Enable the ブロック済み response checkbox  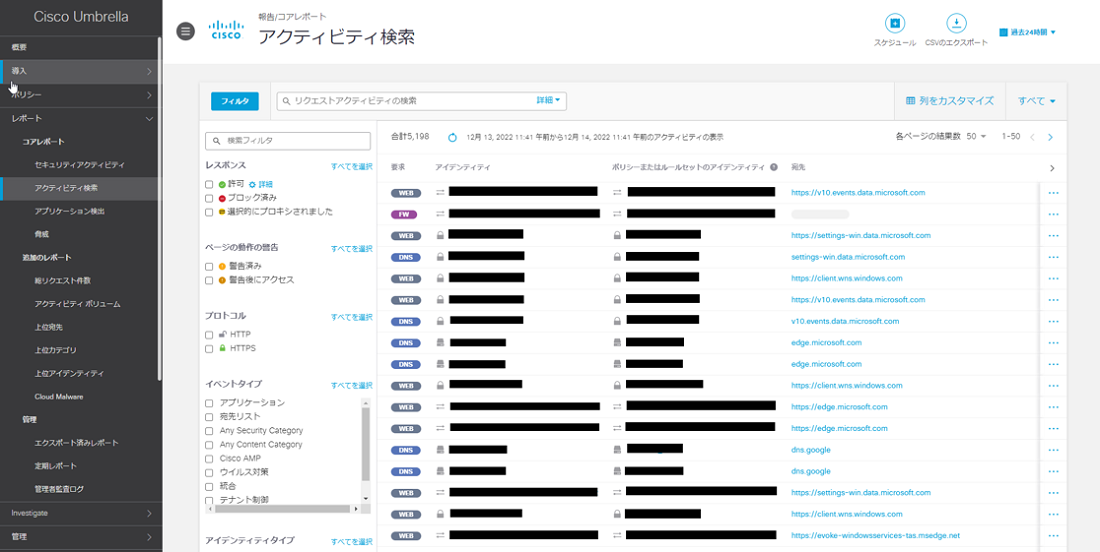click(209, 198)
